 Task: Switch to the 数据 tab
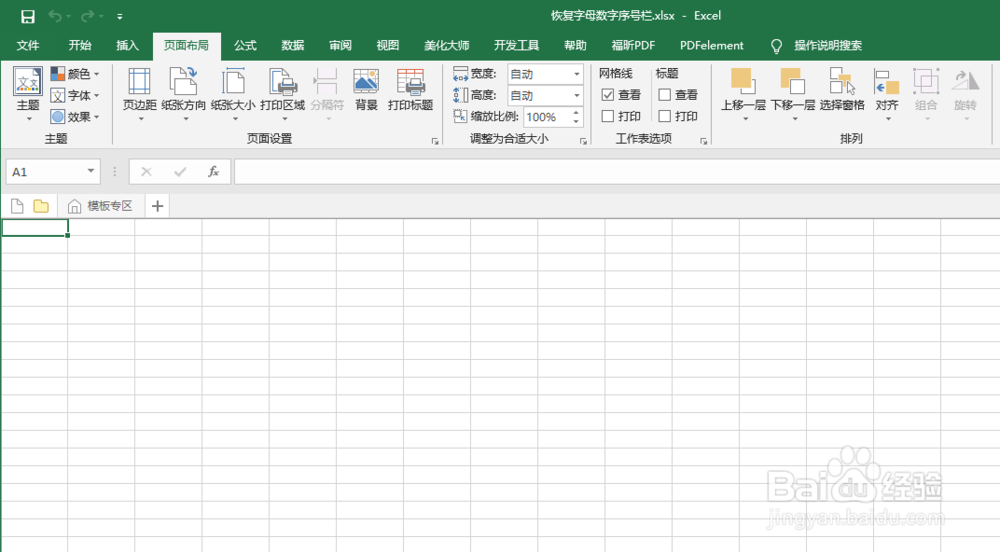click(x=293, y=45)
